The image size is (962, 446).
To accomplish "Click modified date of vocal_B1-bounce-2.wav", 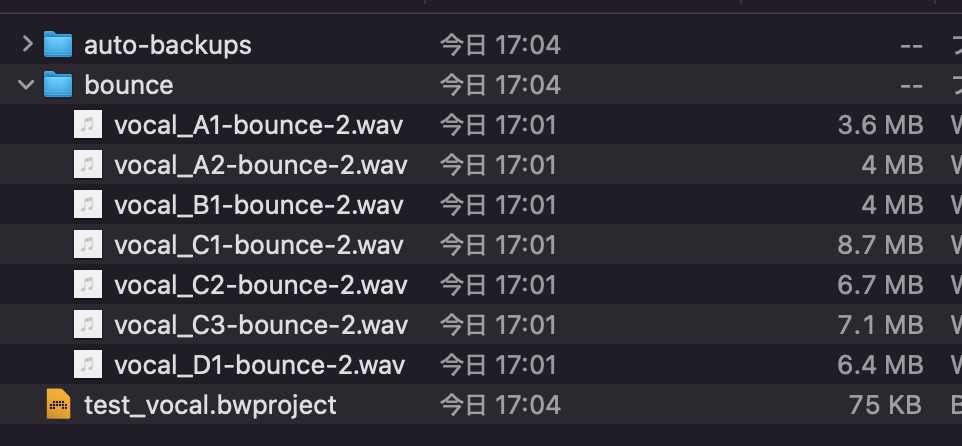I will (x=498, y=205).
